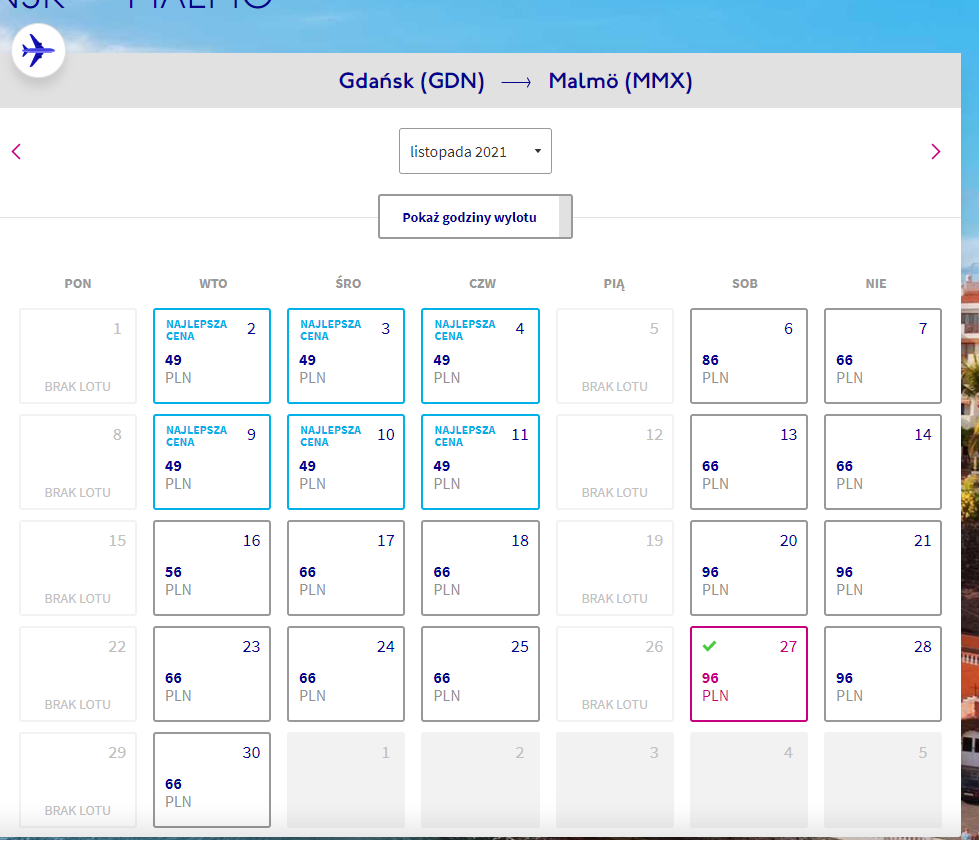Open the listopada 2021 month dropdown
979x842 pixels.
pos(475,151)
